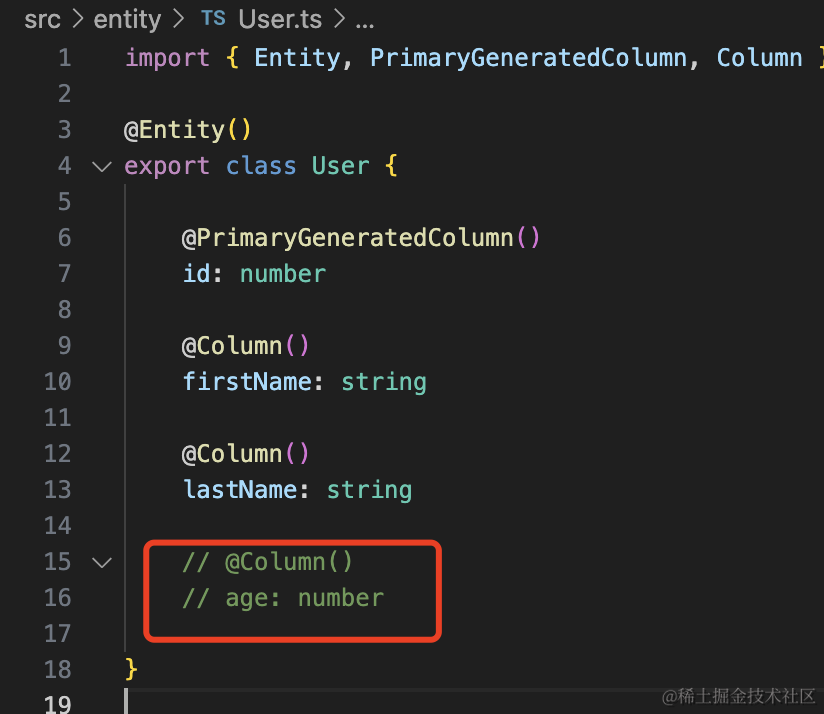Click line number 6 in the gutter
The height and width of the screenshot is (714, 824).
[64, 238]
